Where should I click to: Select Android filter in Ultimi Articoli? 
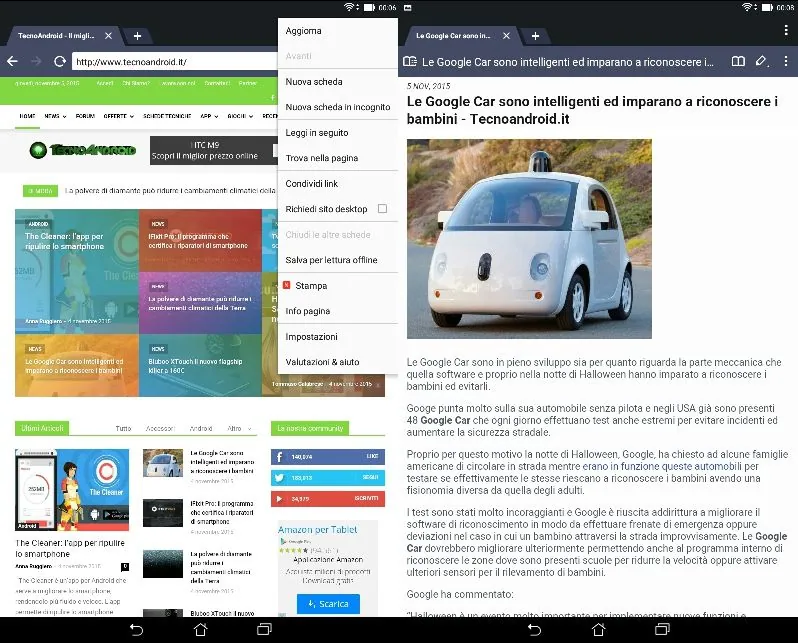(x=201, y=429)
